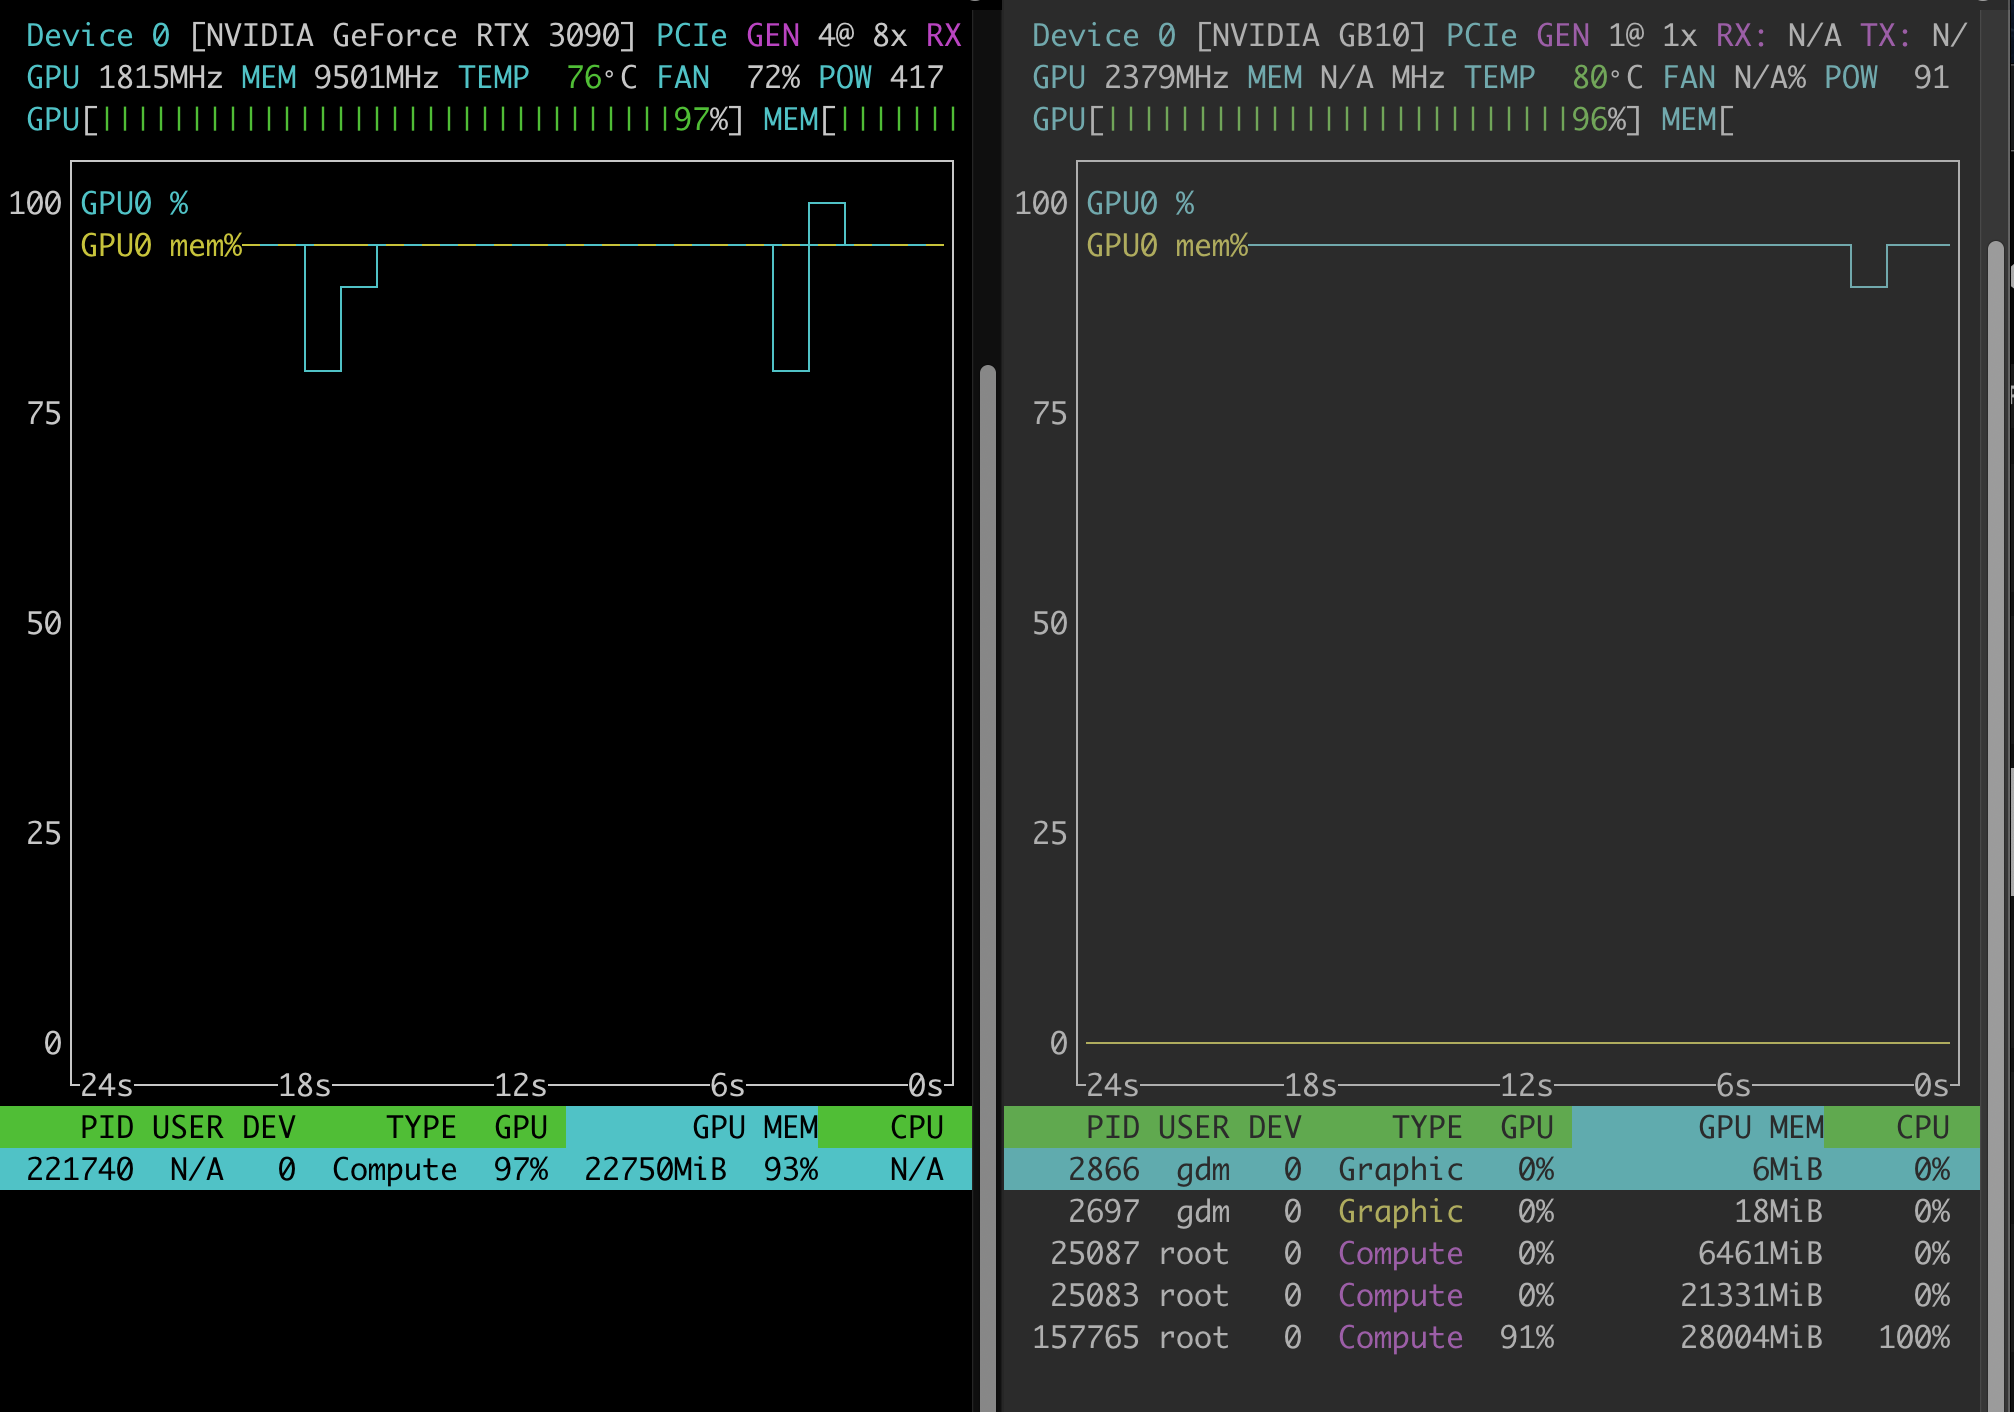This screenshot has height=1412, width=2014.
Task: Click the 6s time axis label in the GB10 chart
Action: click(1733, 1085)
